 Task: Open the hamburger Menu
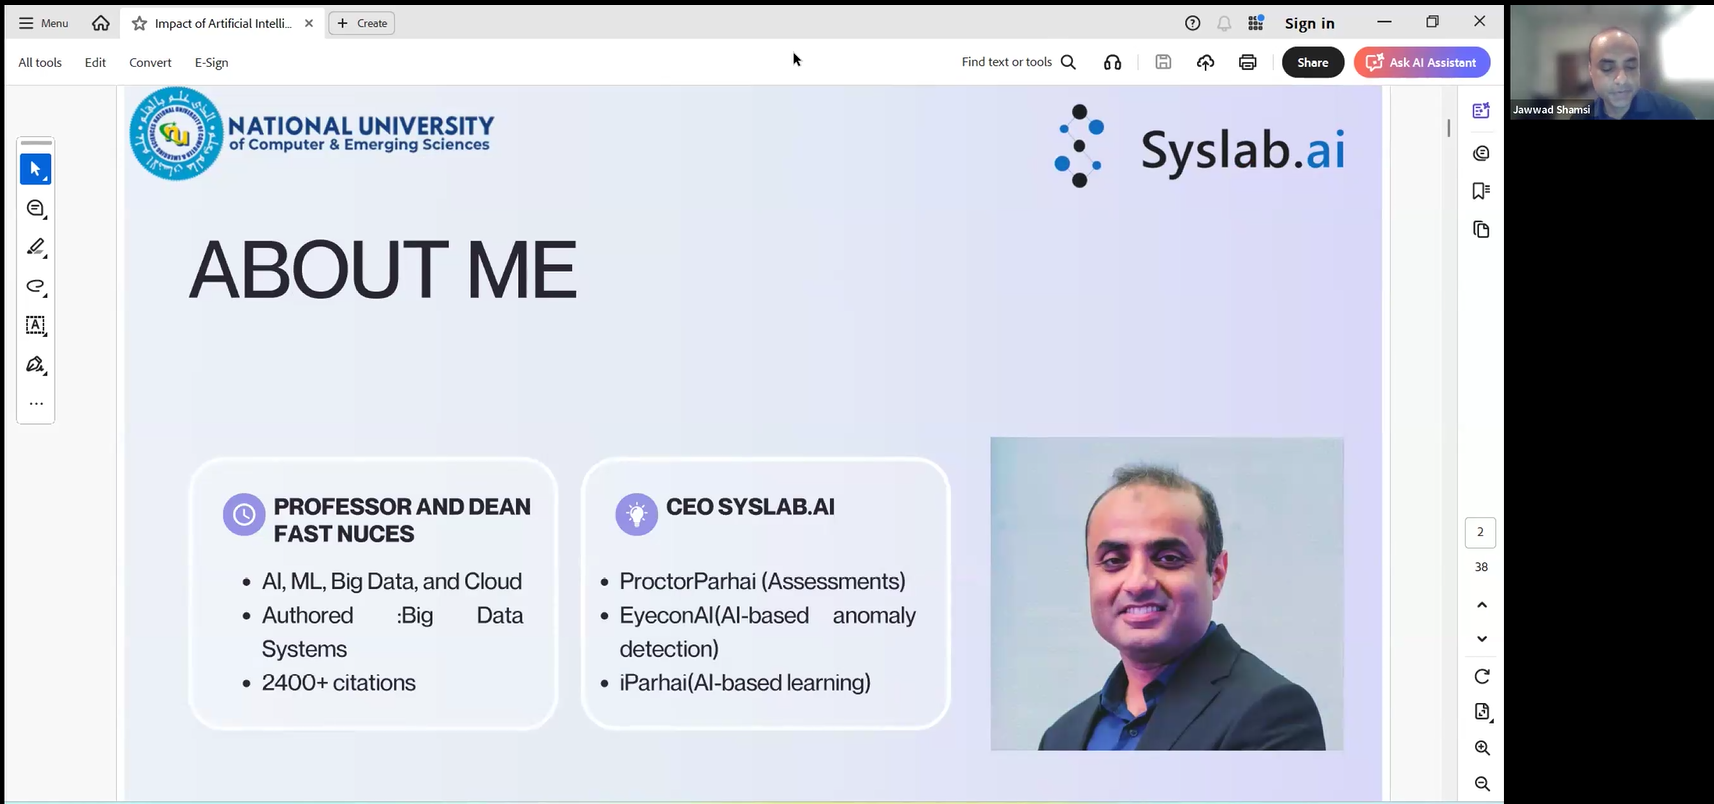point(44,23)
